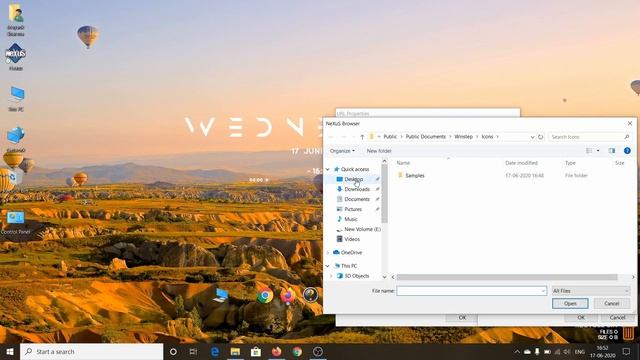
Task: Expand the 3D Objects tree node
Action: click(x=331, y=276)
